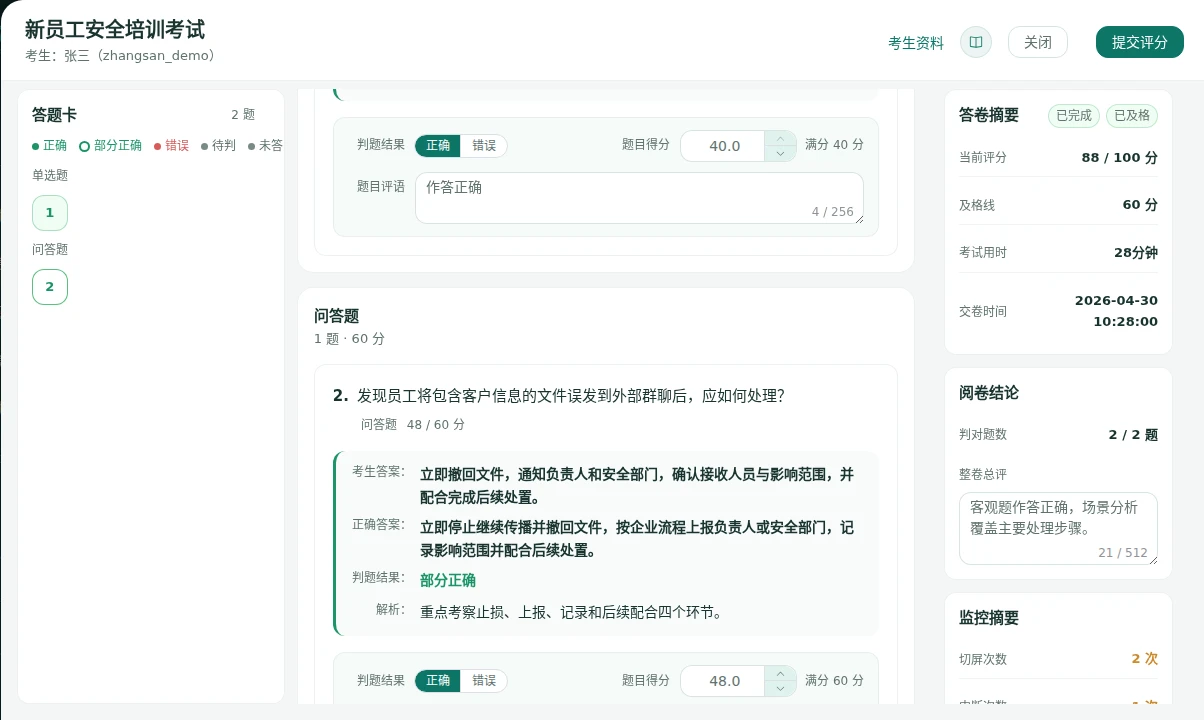This screenshot has width=1204, height=720.
Task: Open the book icon next to 考生资料
Action: tap(976, 42)
